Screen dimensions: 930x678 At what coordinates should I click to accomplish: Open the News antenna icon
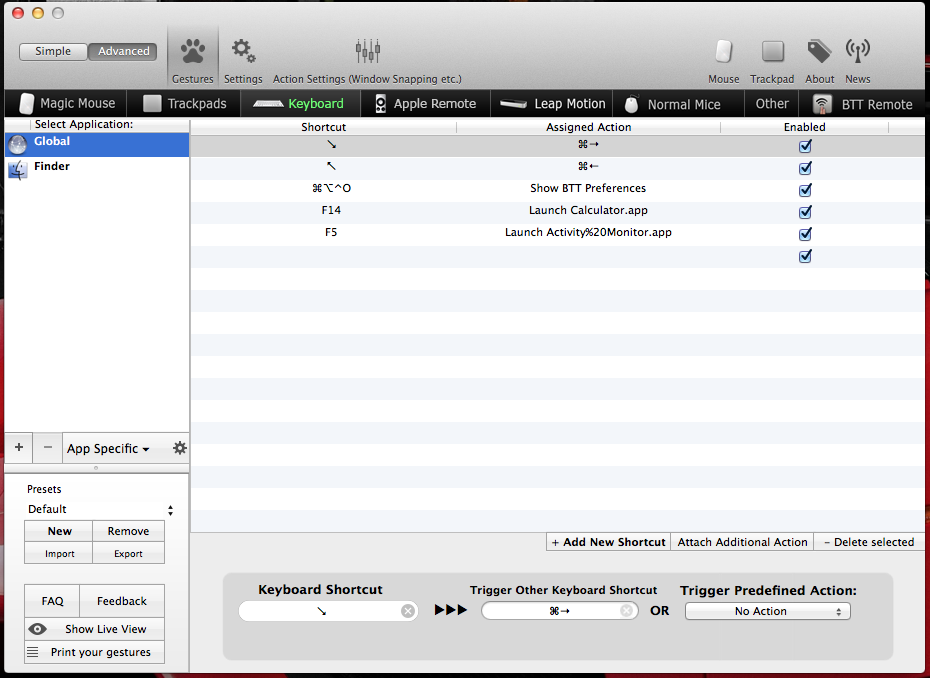point(858,52)
